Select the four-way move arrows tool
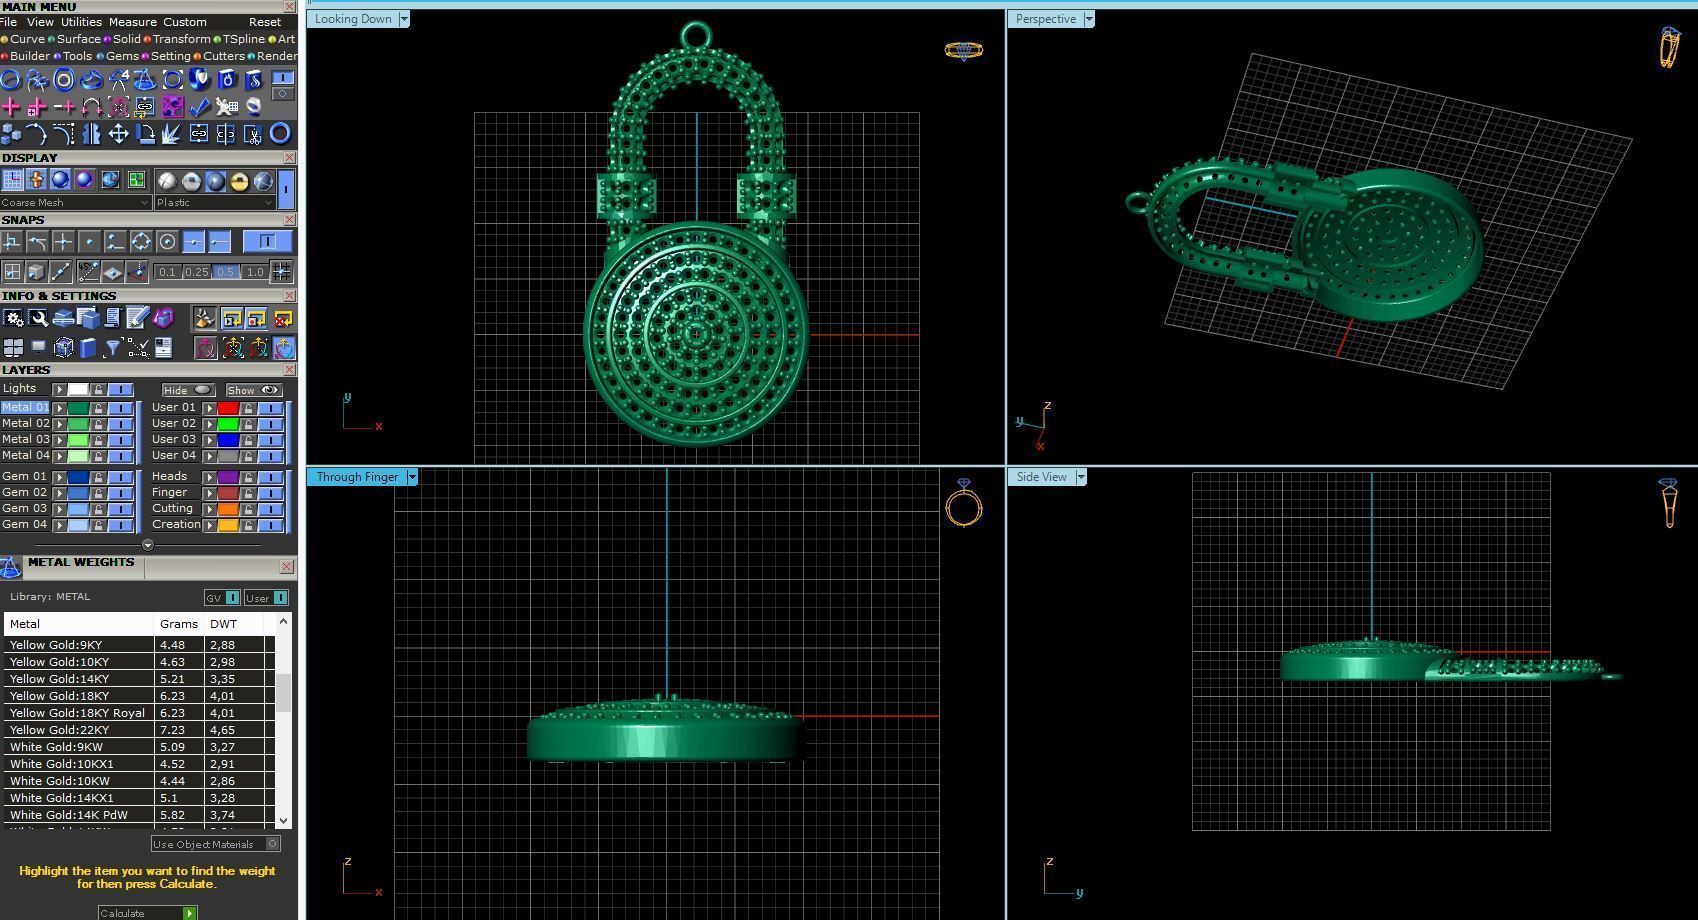Viewport: 1698px width, 920px height. pos(118,133)
